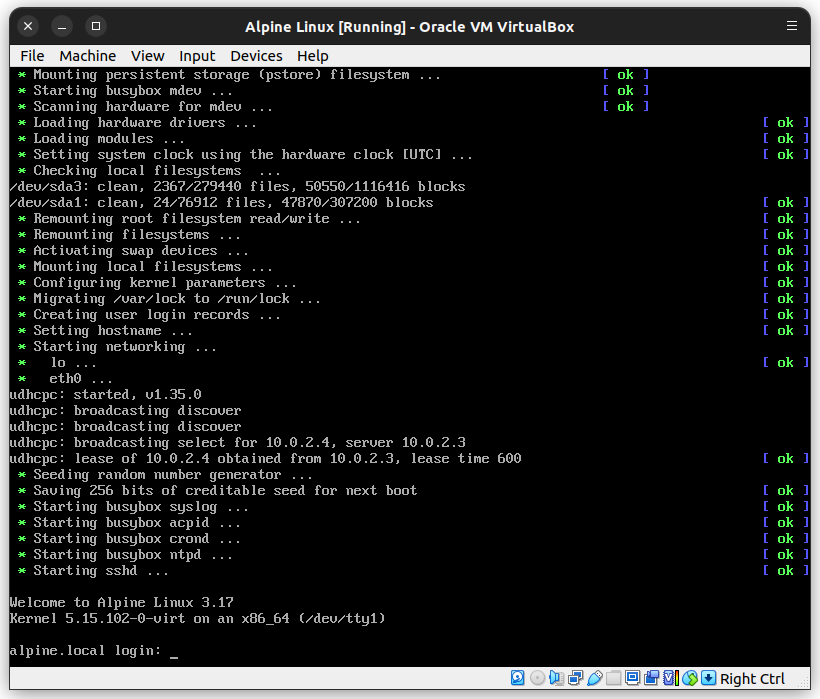Click the Kernel 5.15.102-0-virt line
The image size is (820, 699).
click(197, 618)
